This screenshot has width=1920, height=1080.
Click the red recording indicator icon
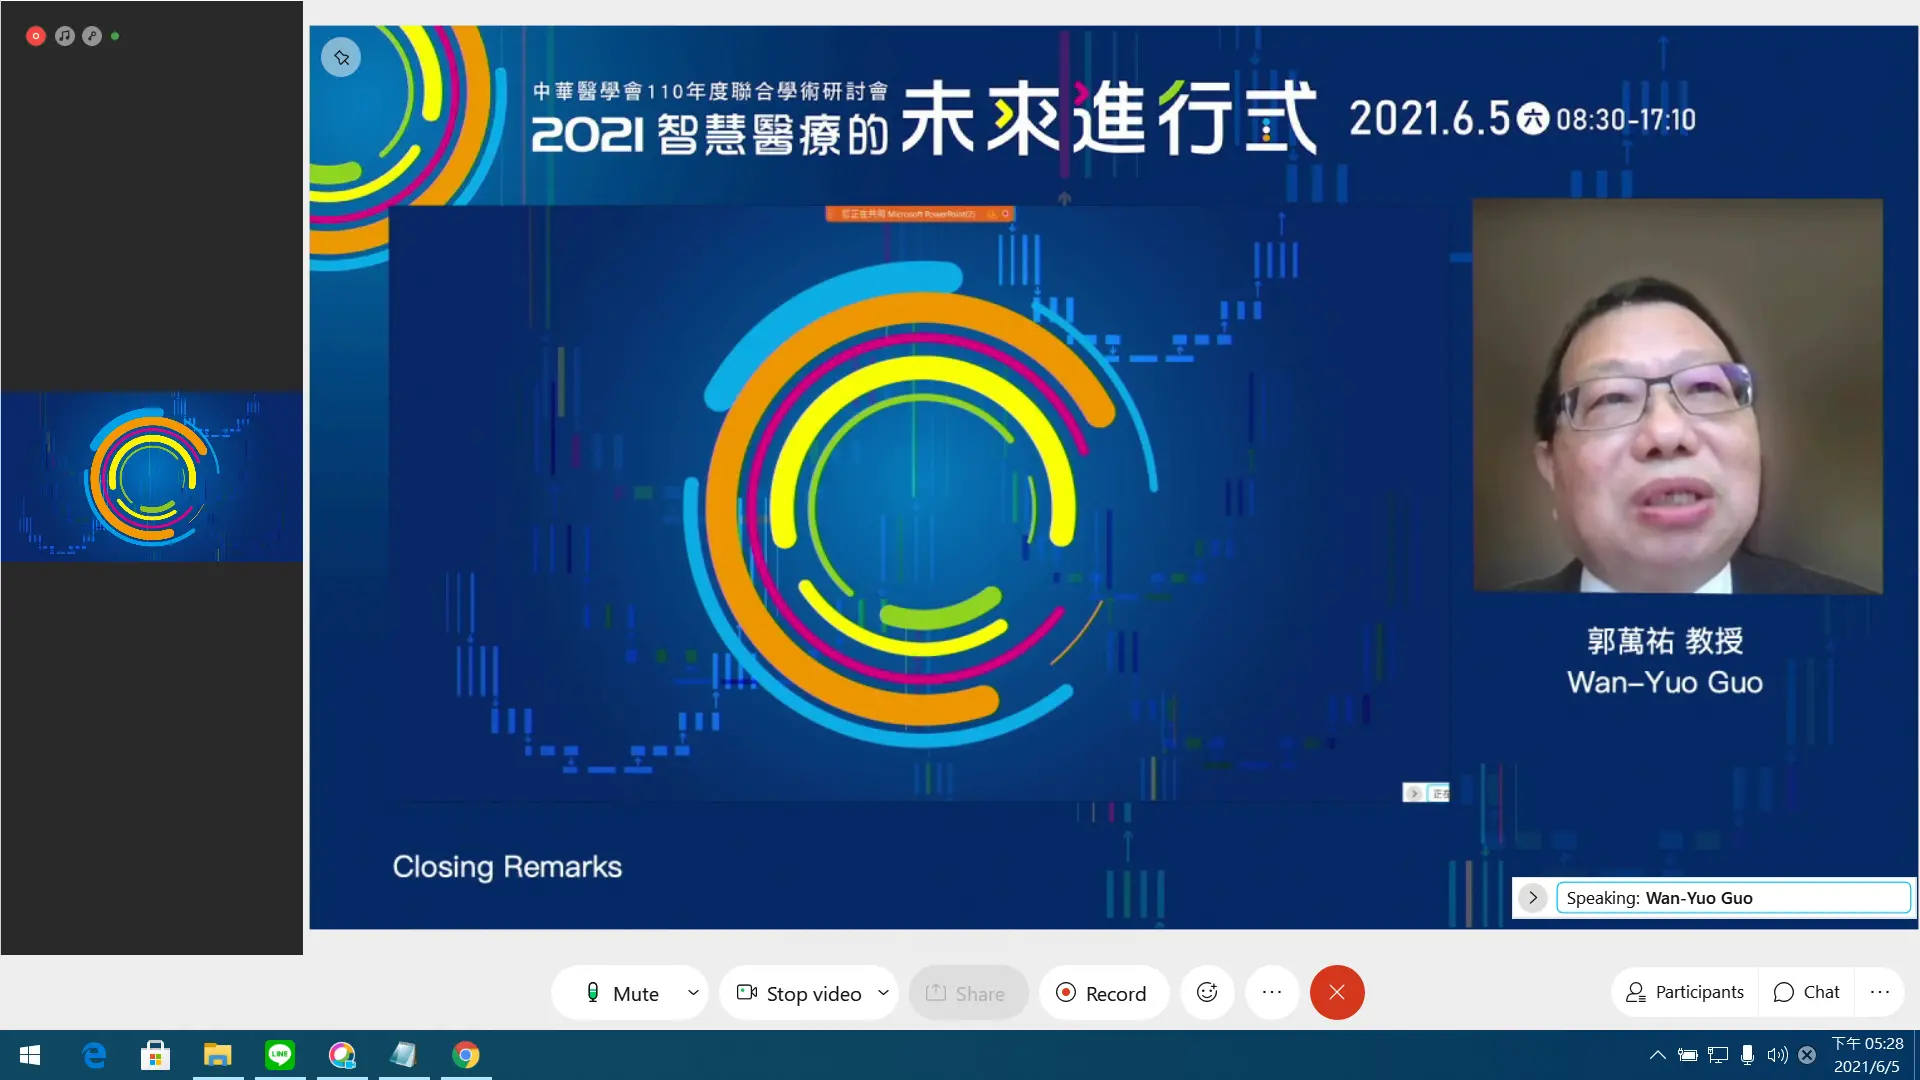[x=36, y=36]
